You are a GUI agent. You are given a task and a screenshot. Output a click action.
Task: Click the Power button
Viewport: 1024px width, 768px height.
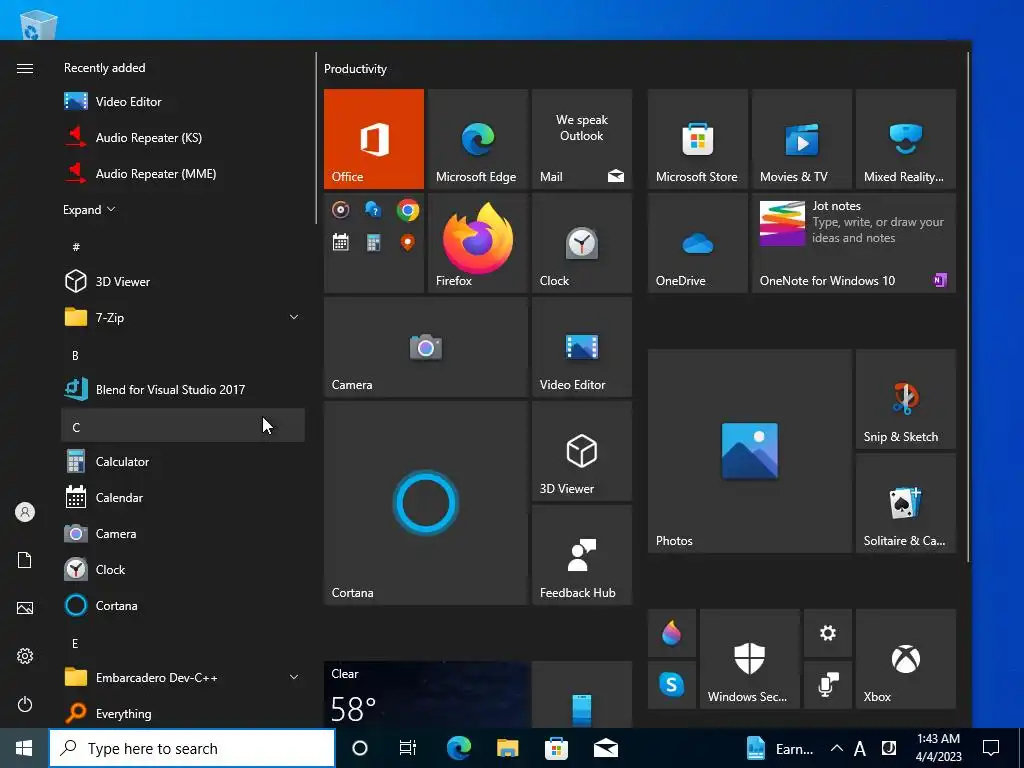[25, 704]
